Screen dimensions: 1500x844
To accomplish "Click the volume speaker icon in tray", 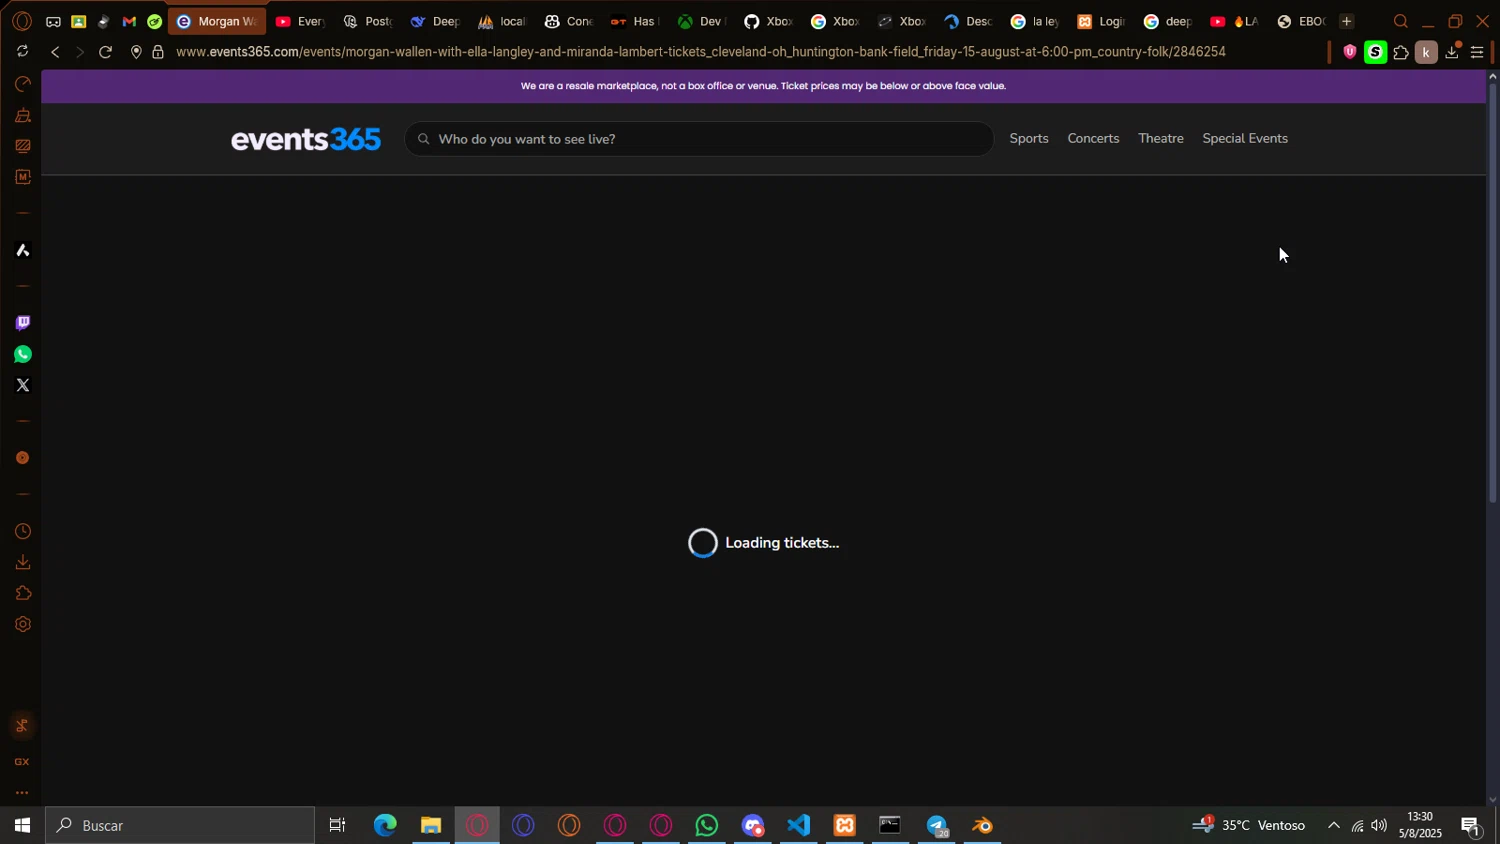I will [x=1379, y=825].
